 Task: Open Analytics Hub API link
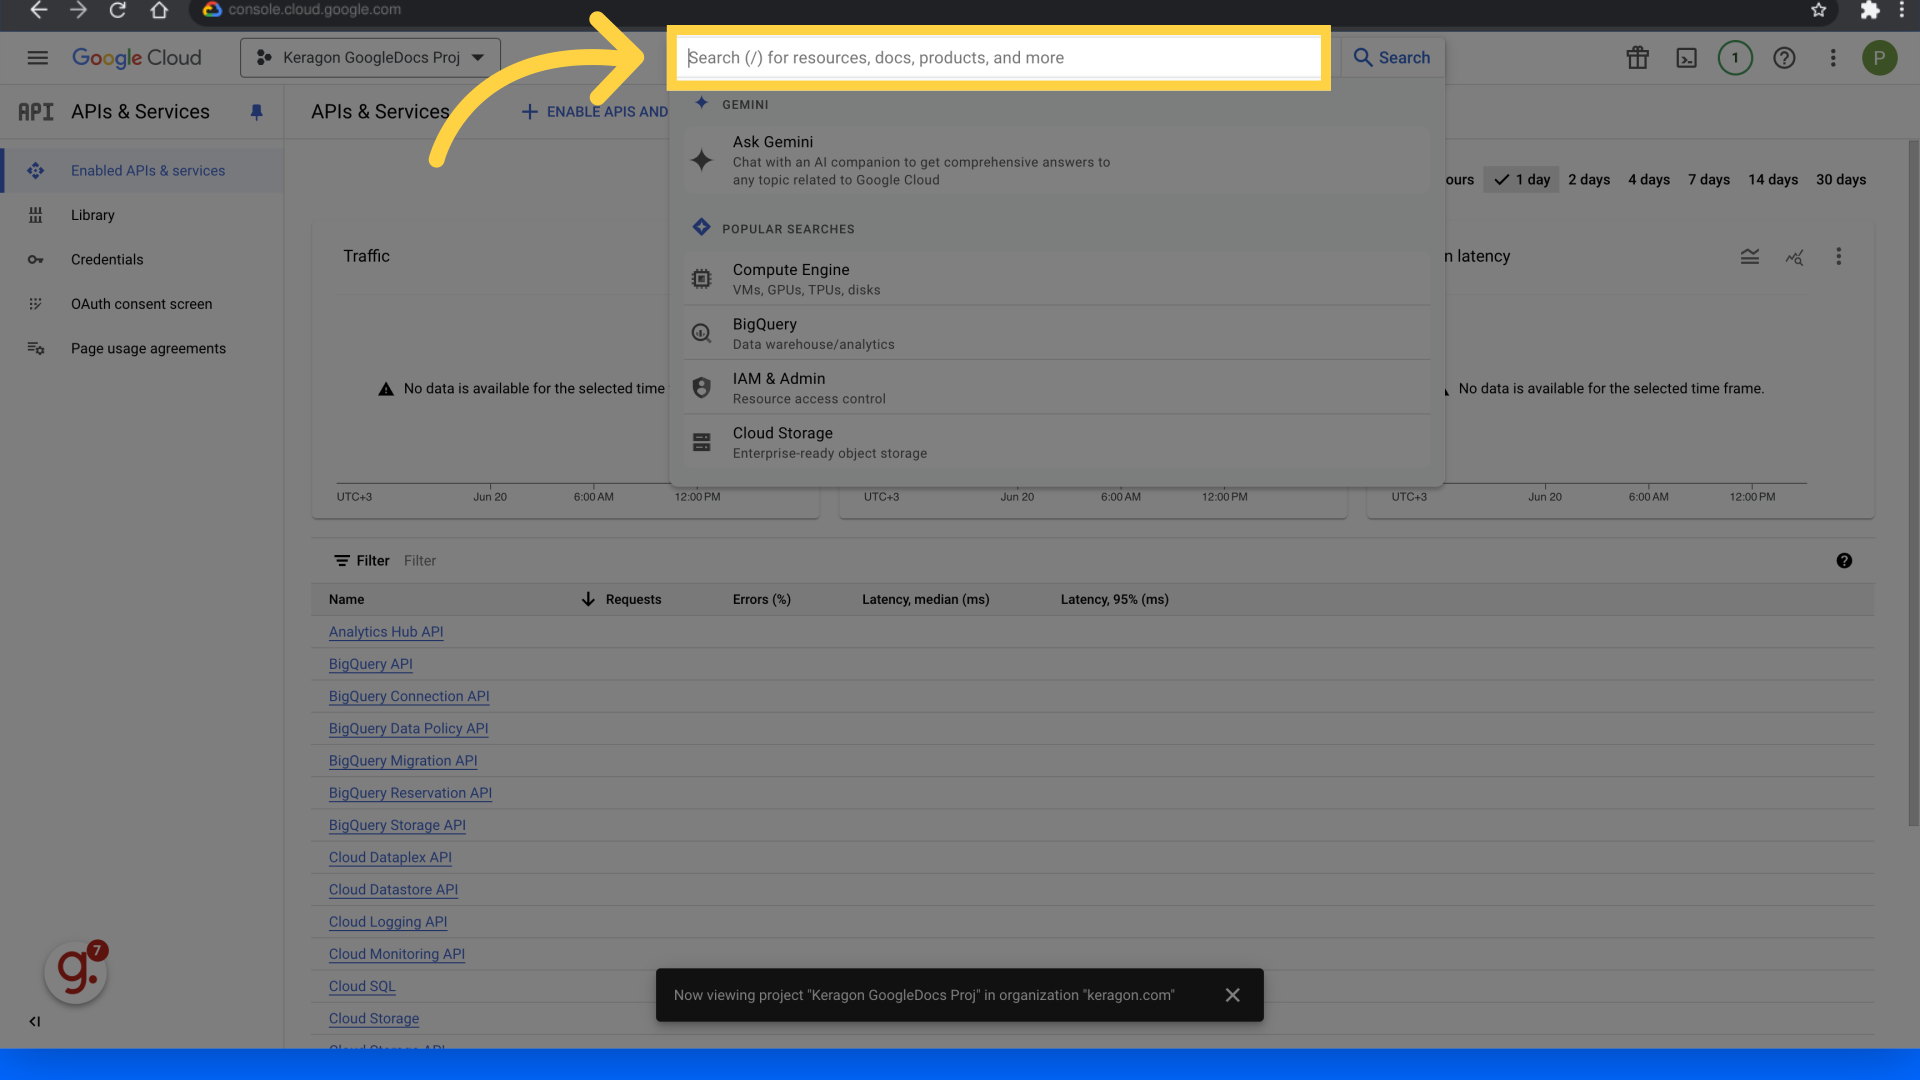(x=386, y=632)
